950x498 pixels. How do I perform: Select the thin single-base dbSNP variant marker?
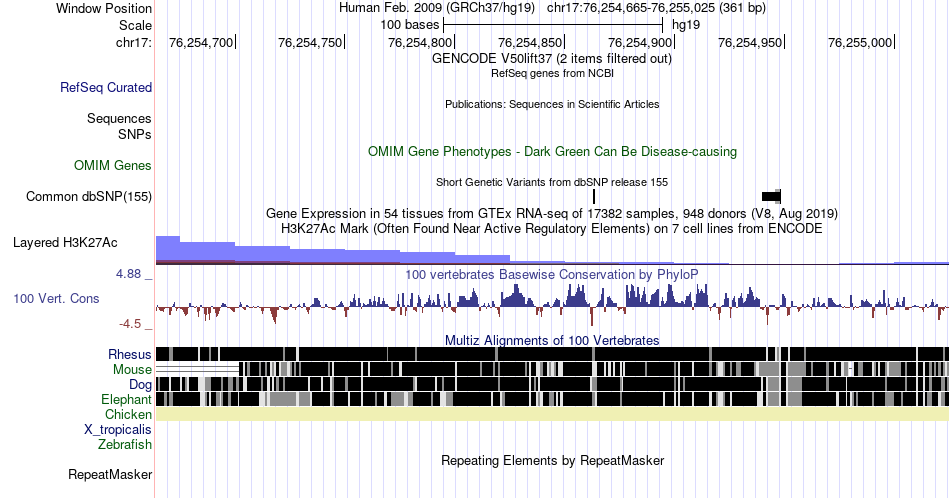594,196
